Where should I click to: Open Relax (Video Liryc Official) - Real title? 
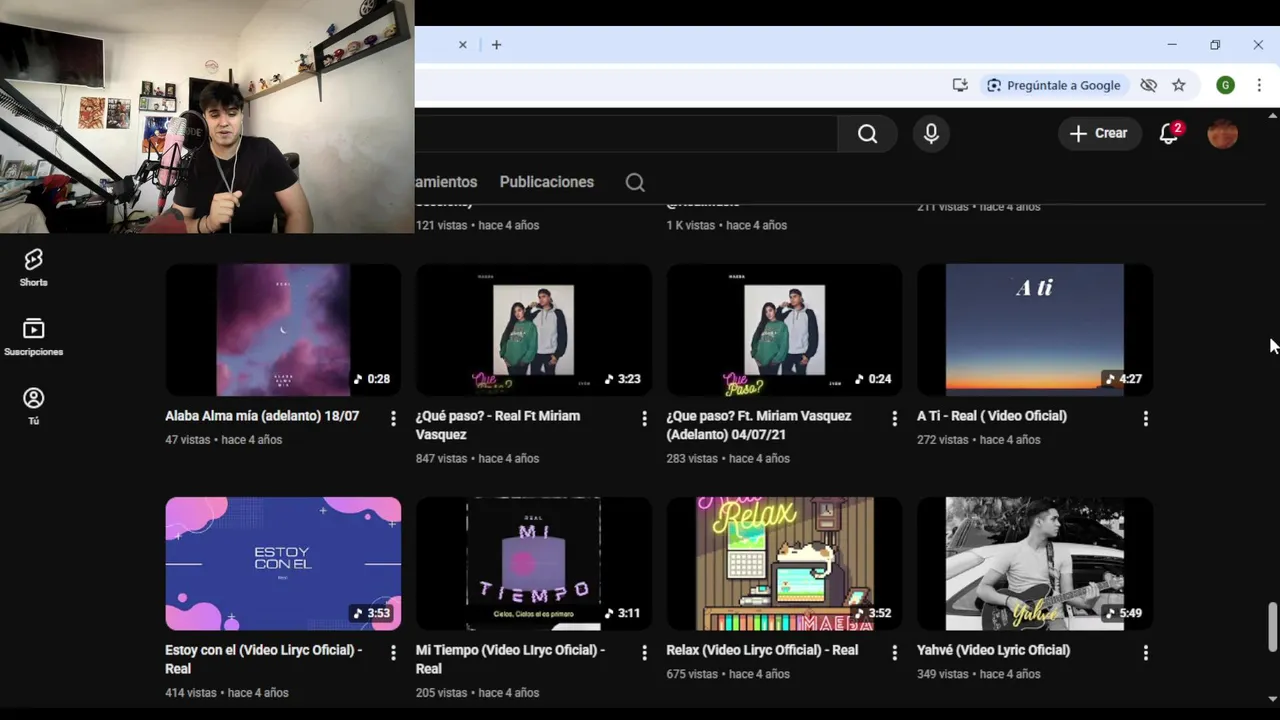pyautogui.click(x=762, y=650)
